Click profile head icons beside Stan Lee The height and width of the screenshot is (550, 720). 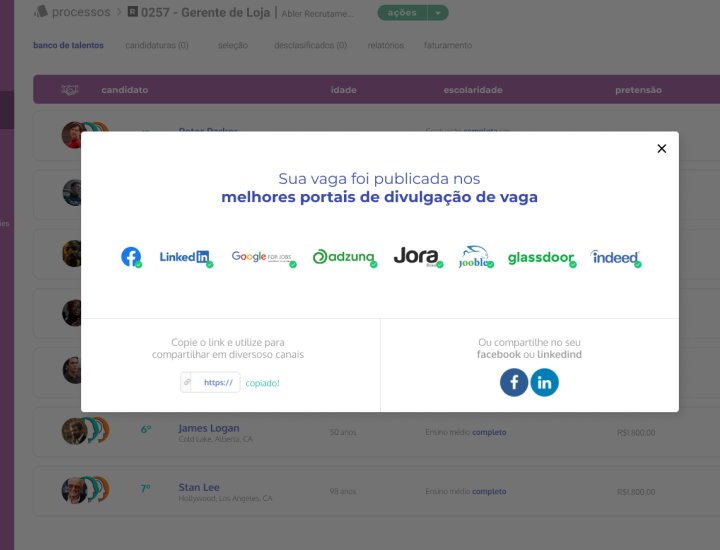click(98, 489)
